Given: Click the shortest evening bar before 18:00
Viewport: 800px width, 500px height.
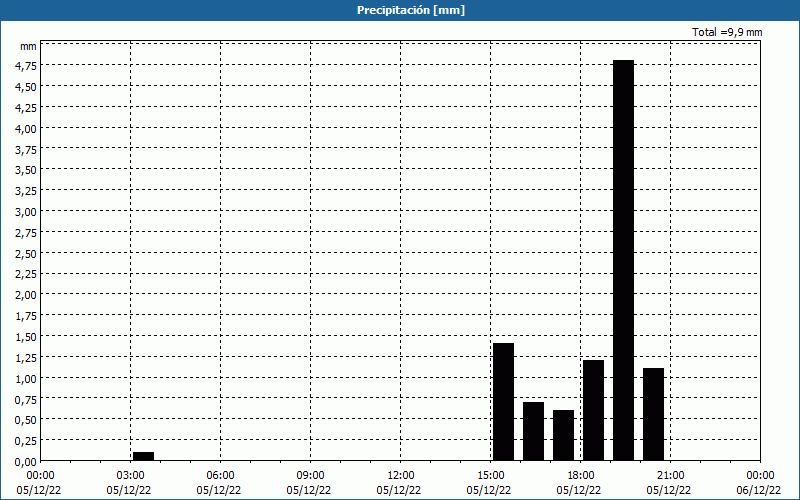Looking at the screenshot, I should (563, 435).
